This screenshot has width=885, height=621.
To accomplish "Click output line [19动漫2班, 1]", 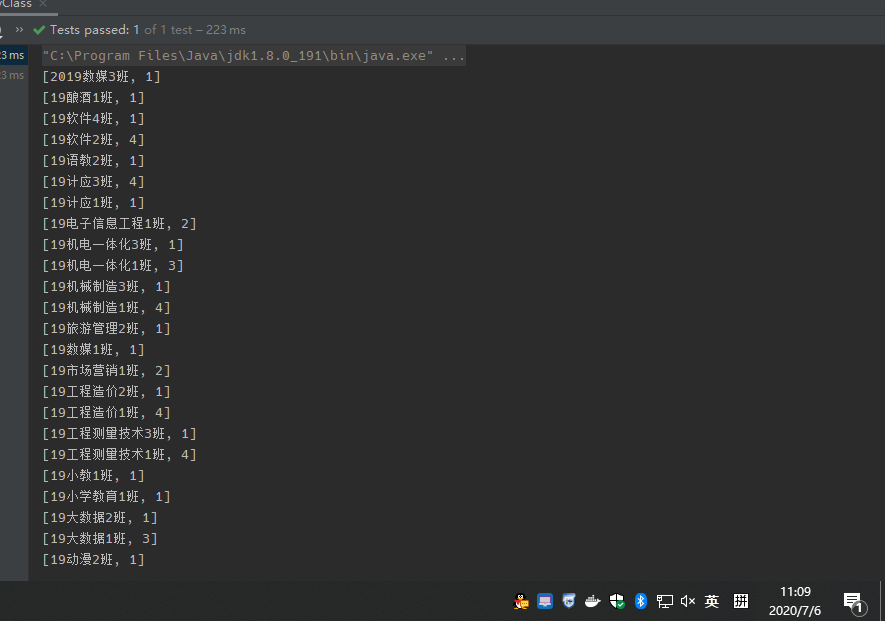I will click(x=94, y=559).
